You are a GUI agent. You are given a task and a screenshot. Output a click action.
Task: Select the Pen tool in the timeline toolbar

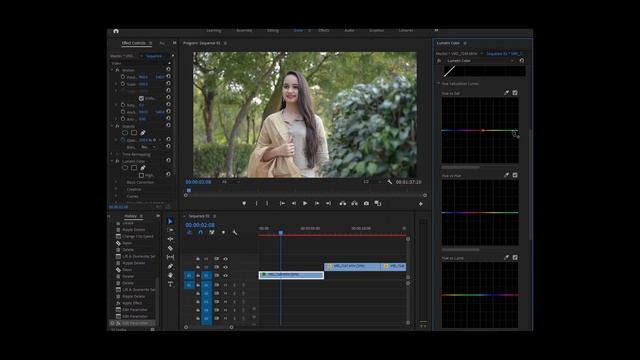(x=170, y=266)
